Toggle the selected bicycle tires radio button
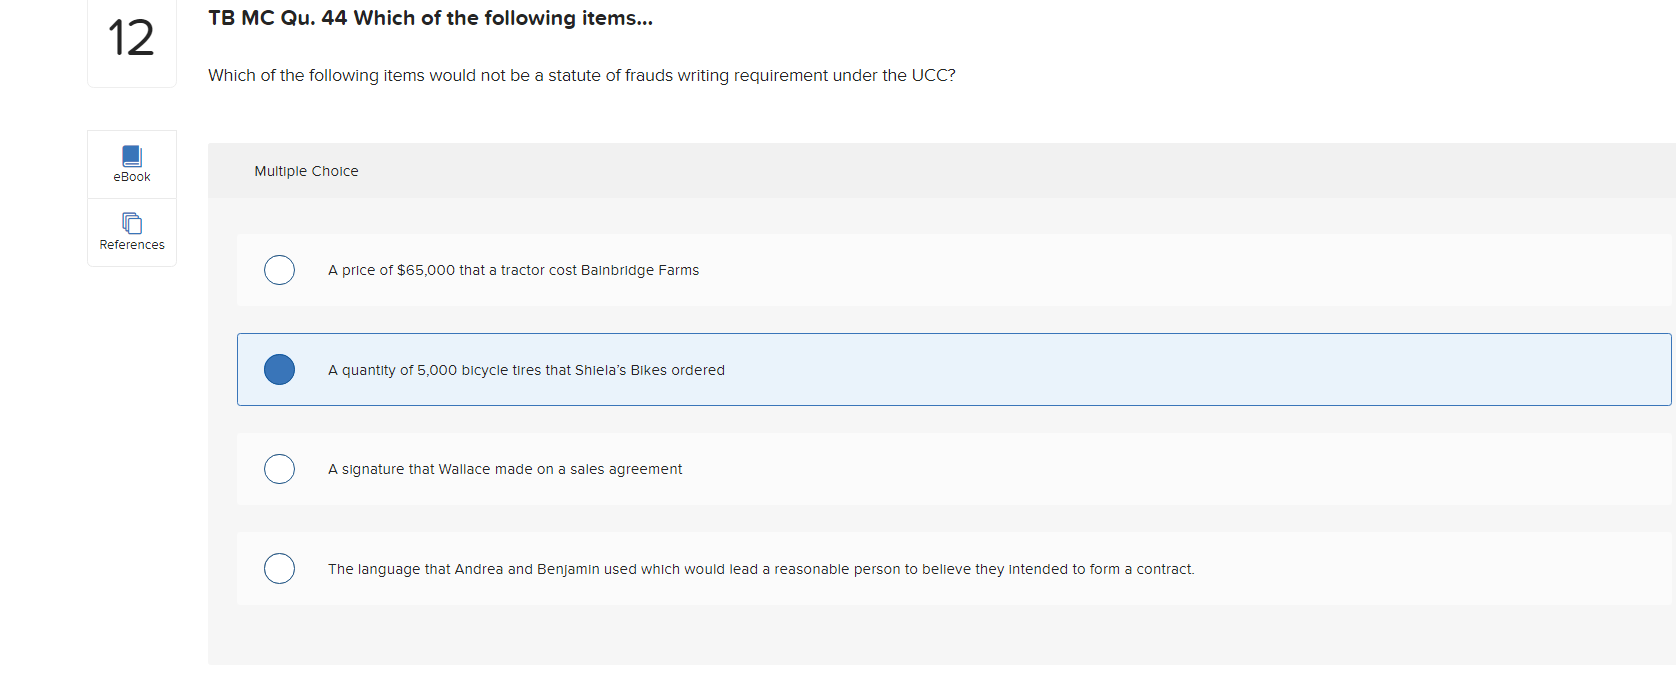 (x=279, y=370)
